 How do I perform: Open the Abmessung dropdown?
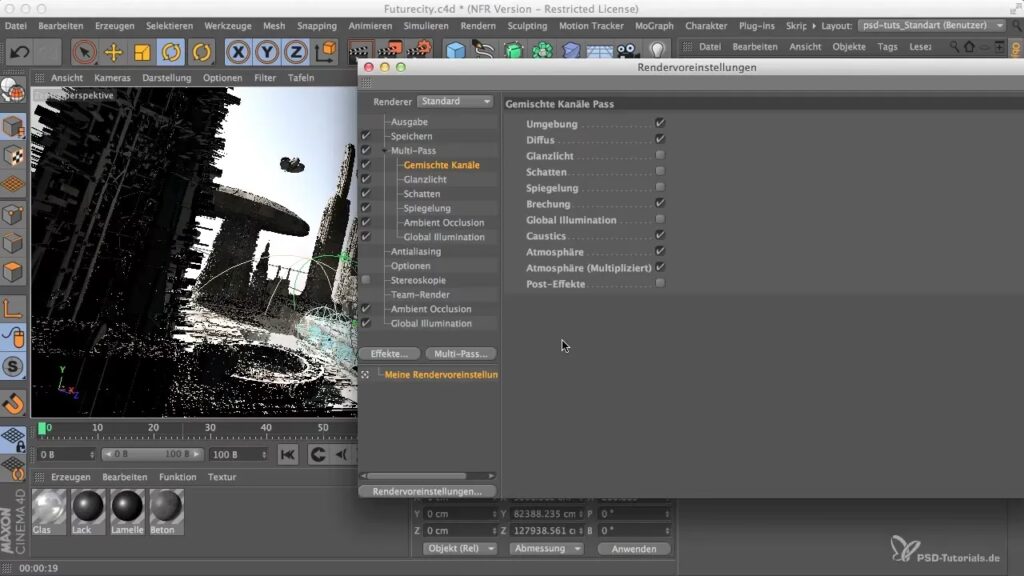tap(546, 548)
